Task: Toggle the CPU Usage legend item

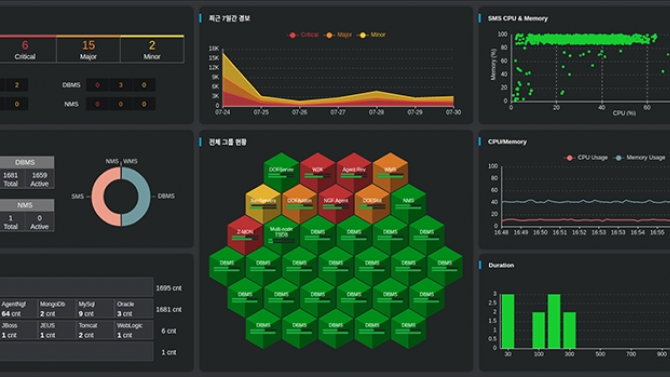Action: pos(587,158)
